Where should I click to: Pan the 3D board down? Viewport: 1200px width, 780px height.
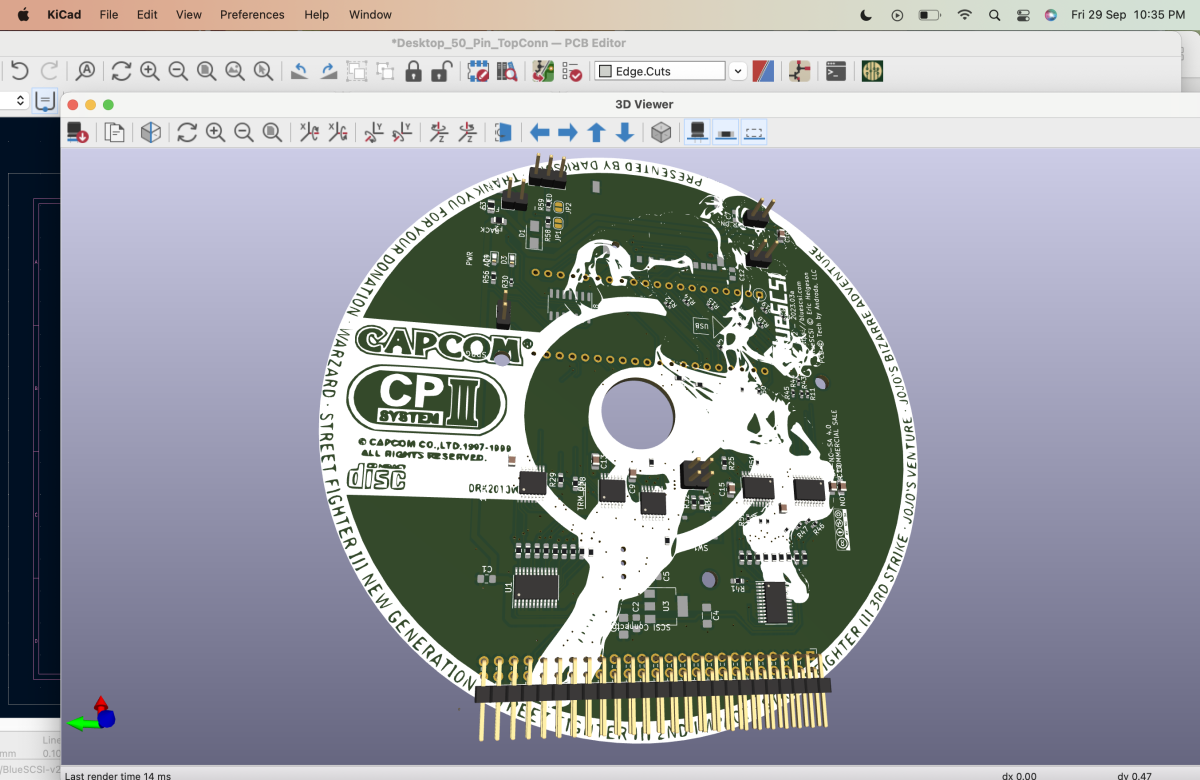(x=625, y=132)
